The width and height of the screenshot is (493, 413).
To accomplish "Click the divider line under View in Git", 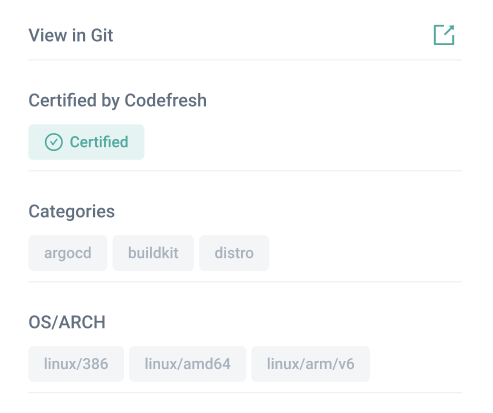I will (245, 60).
